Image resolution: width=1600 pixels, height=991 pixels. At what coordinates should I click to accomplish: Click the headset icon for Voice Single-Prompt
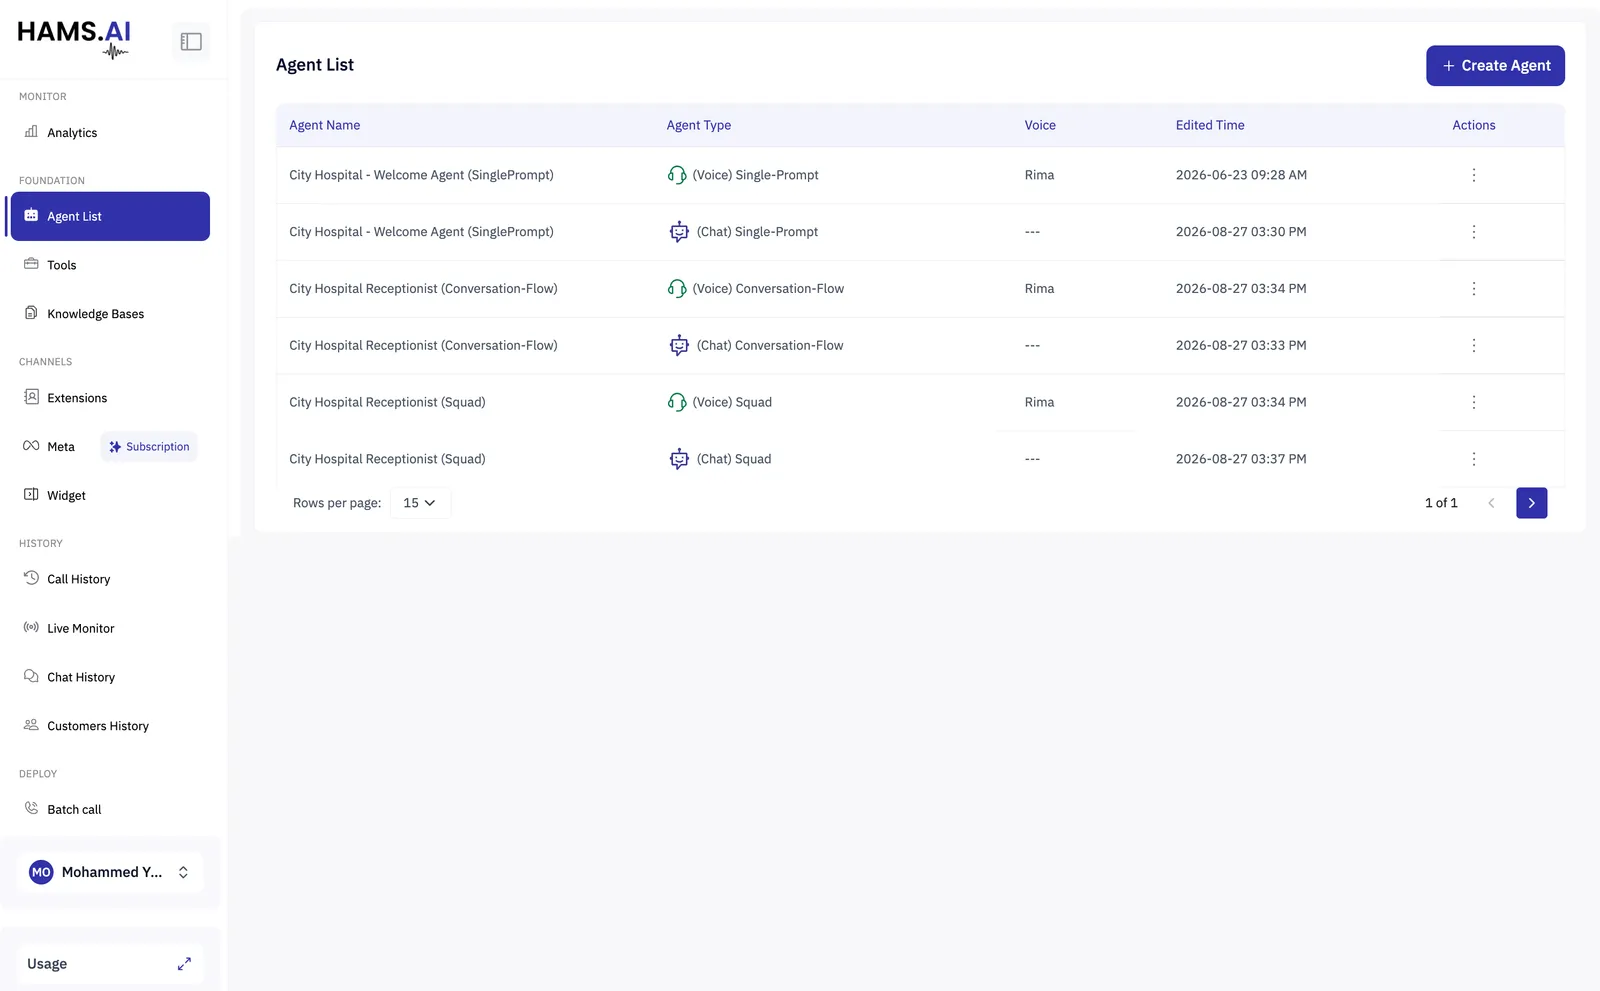677,175
